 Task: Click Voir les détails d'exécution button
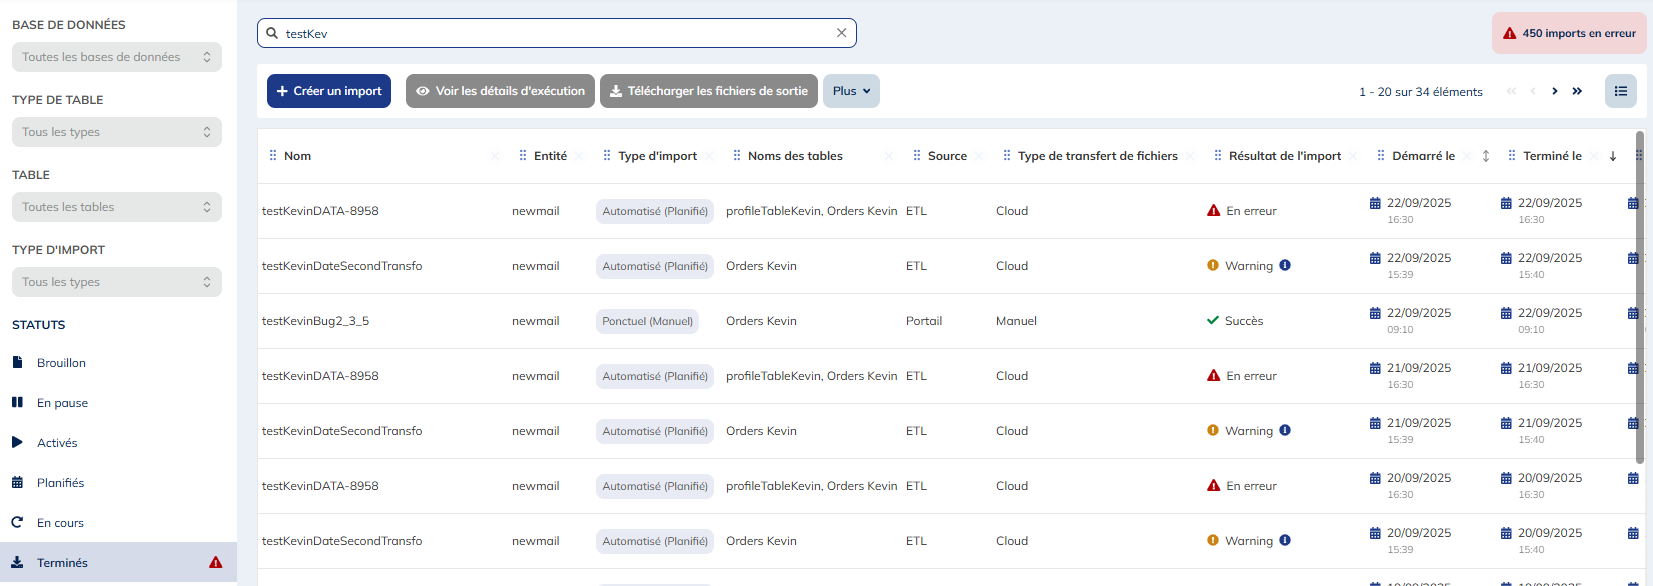500,91
